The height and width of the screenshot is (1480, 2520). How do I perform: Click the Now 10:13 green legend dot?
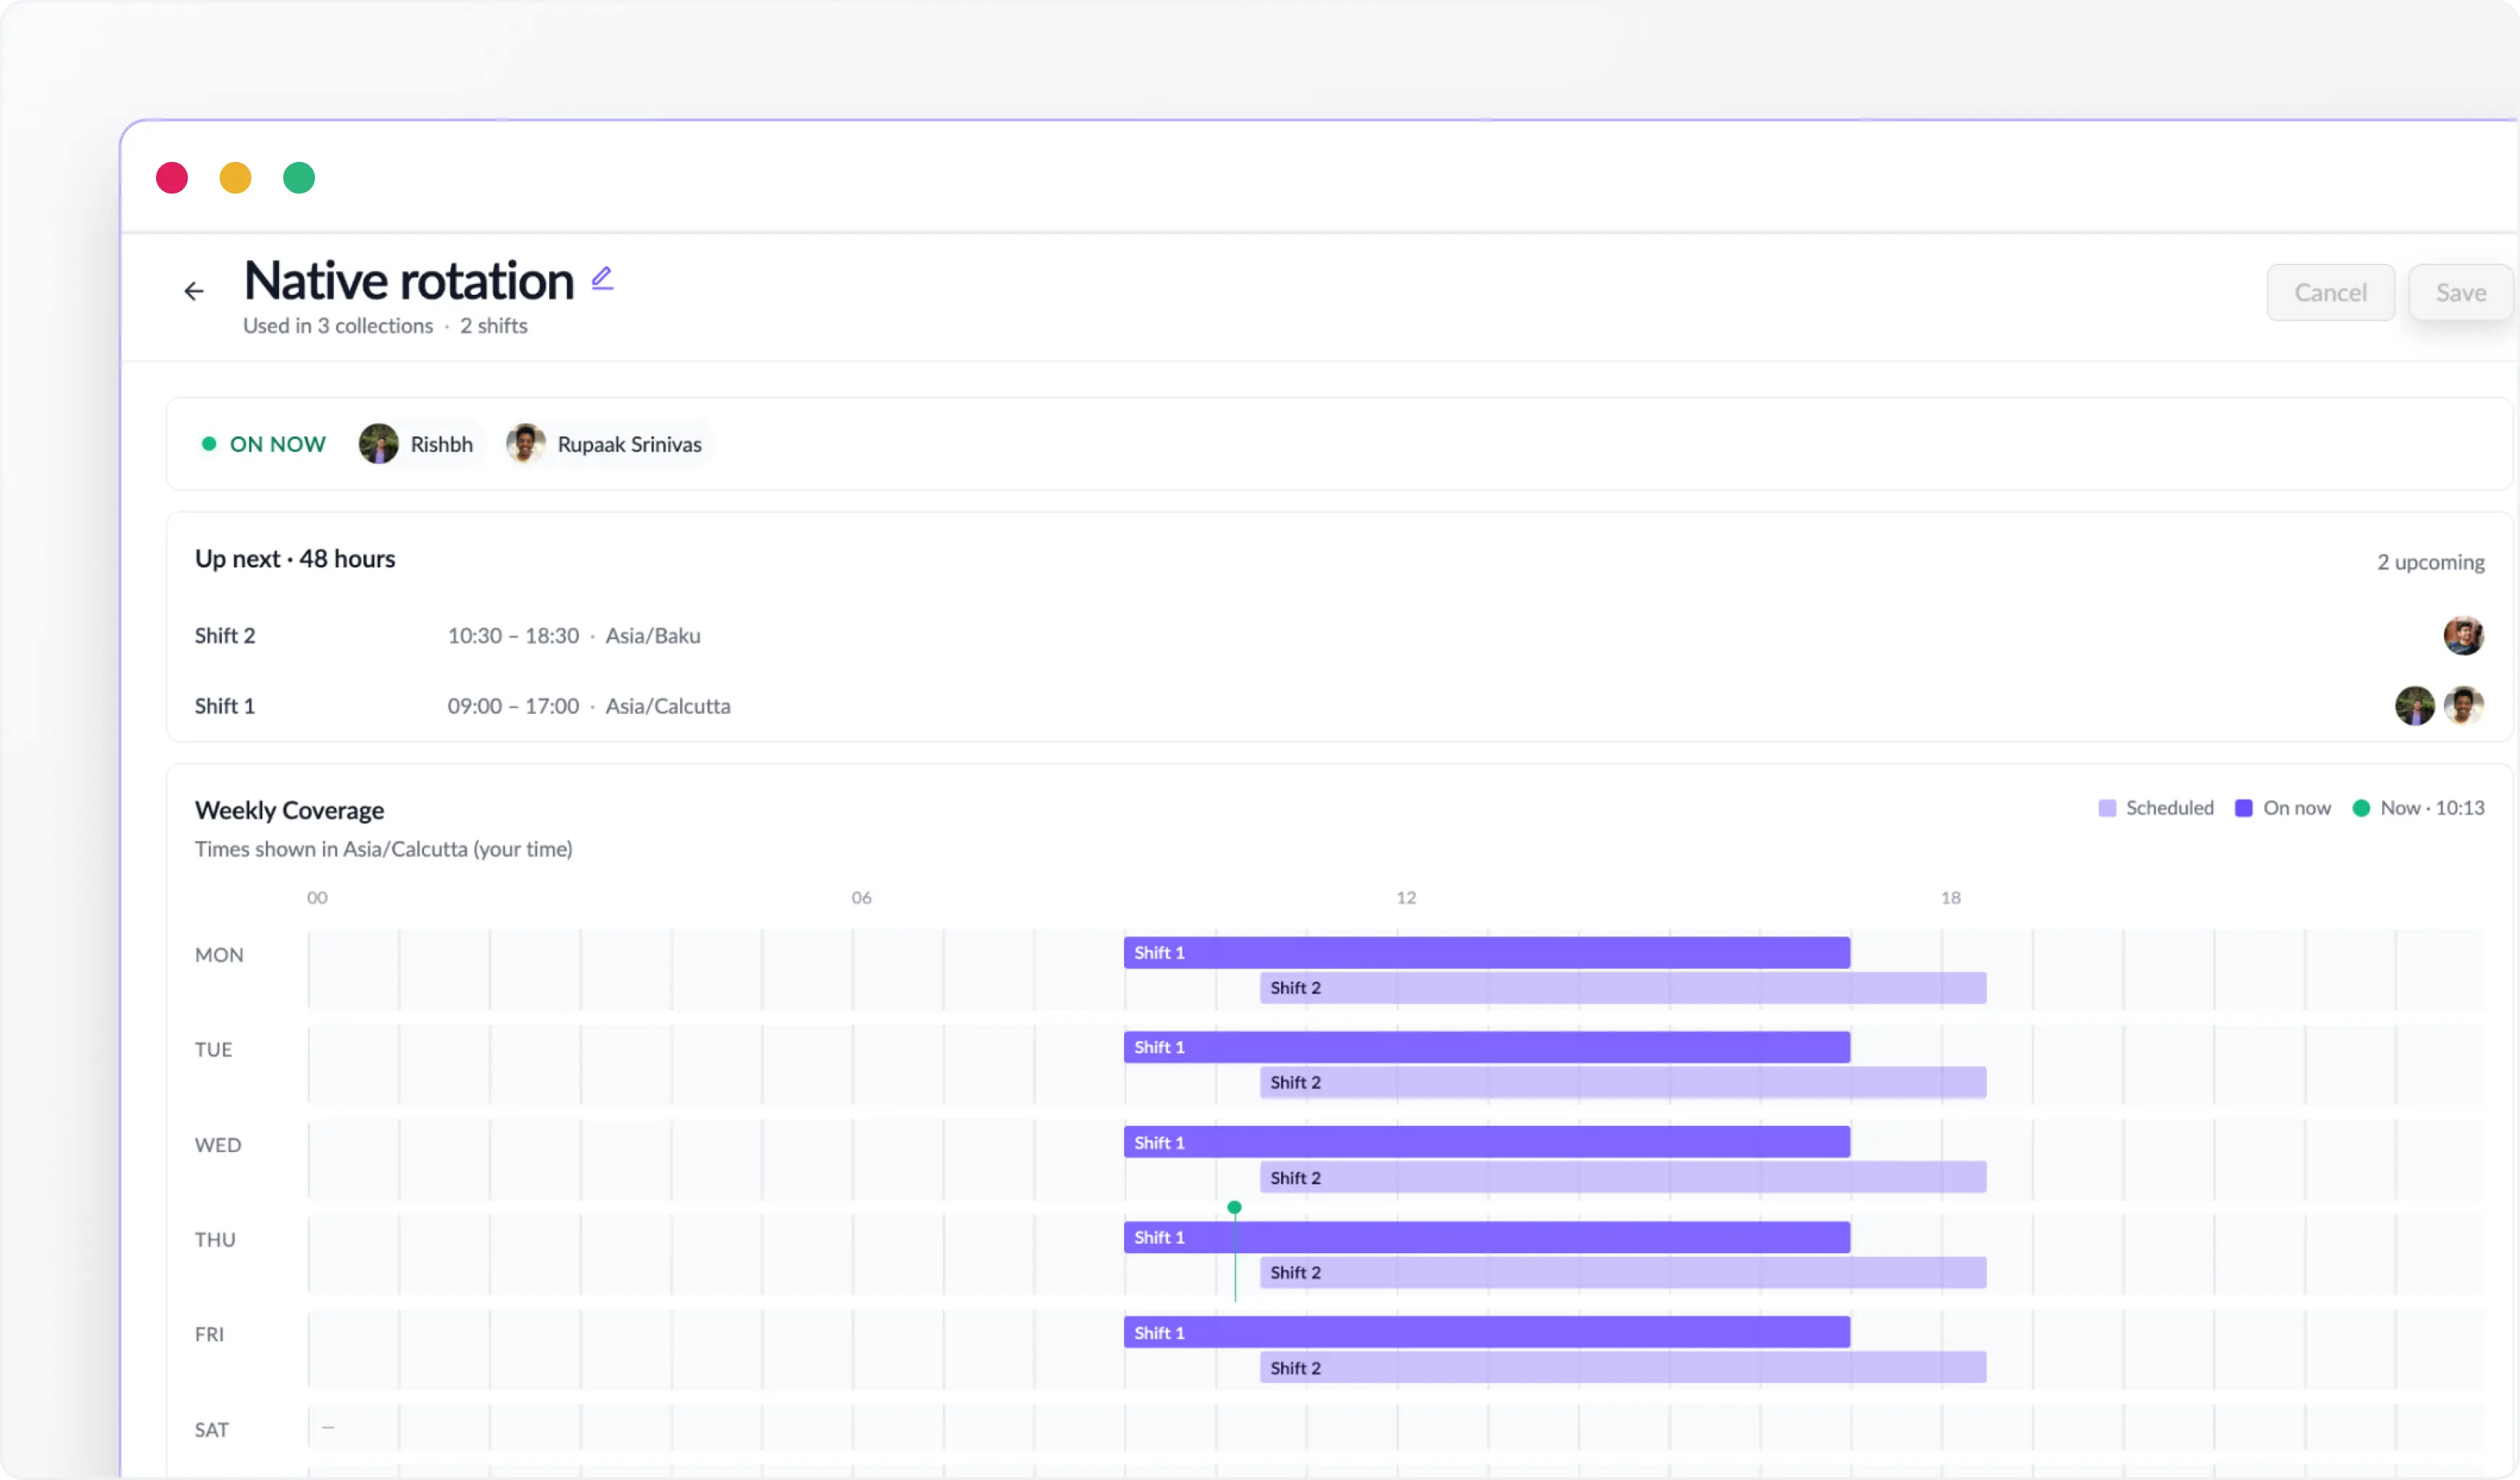tap(2361, 808)
